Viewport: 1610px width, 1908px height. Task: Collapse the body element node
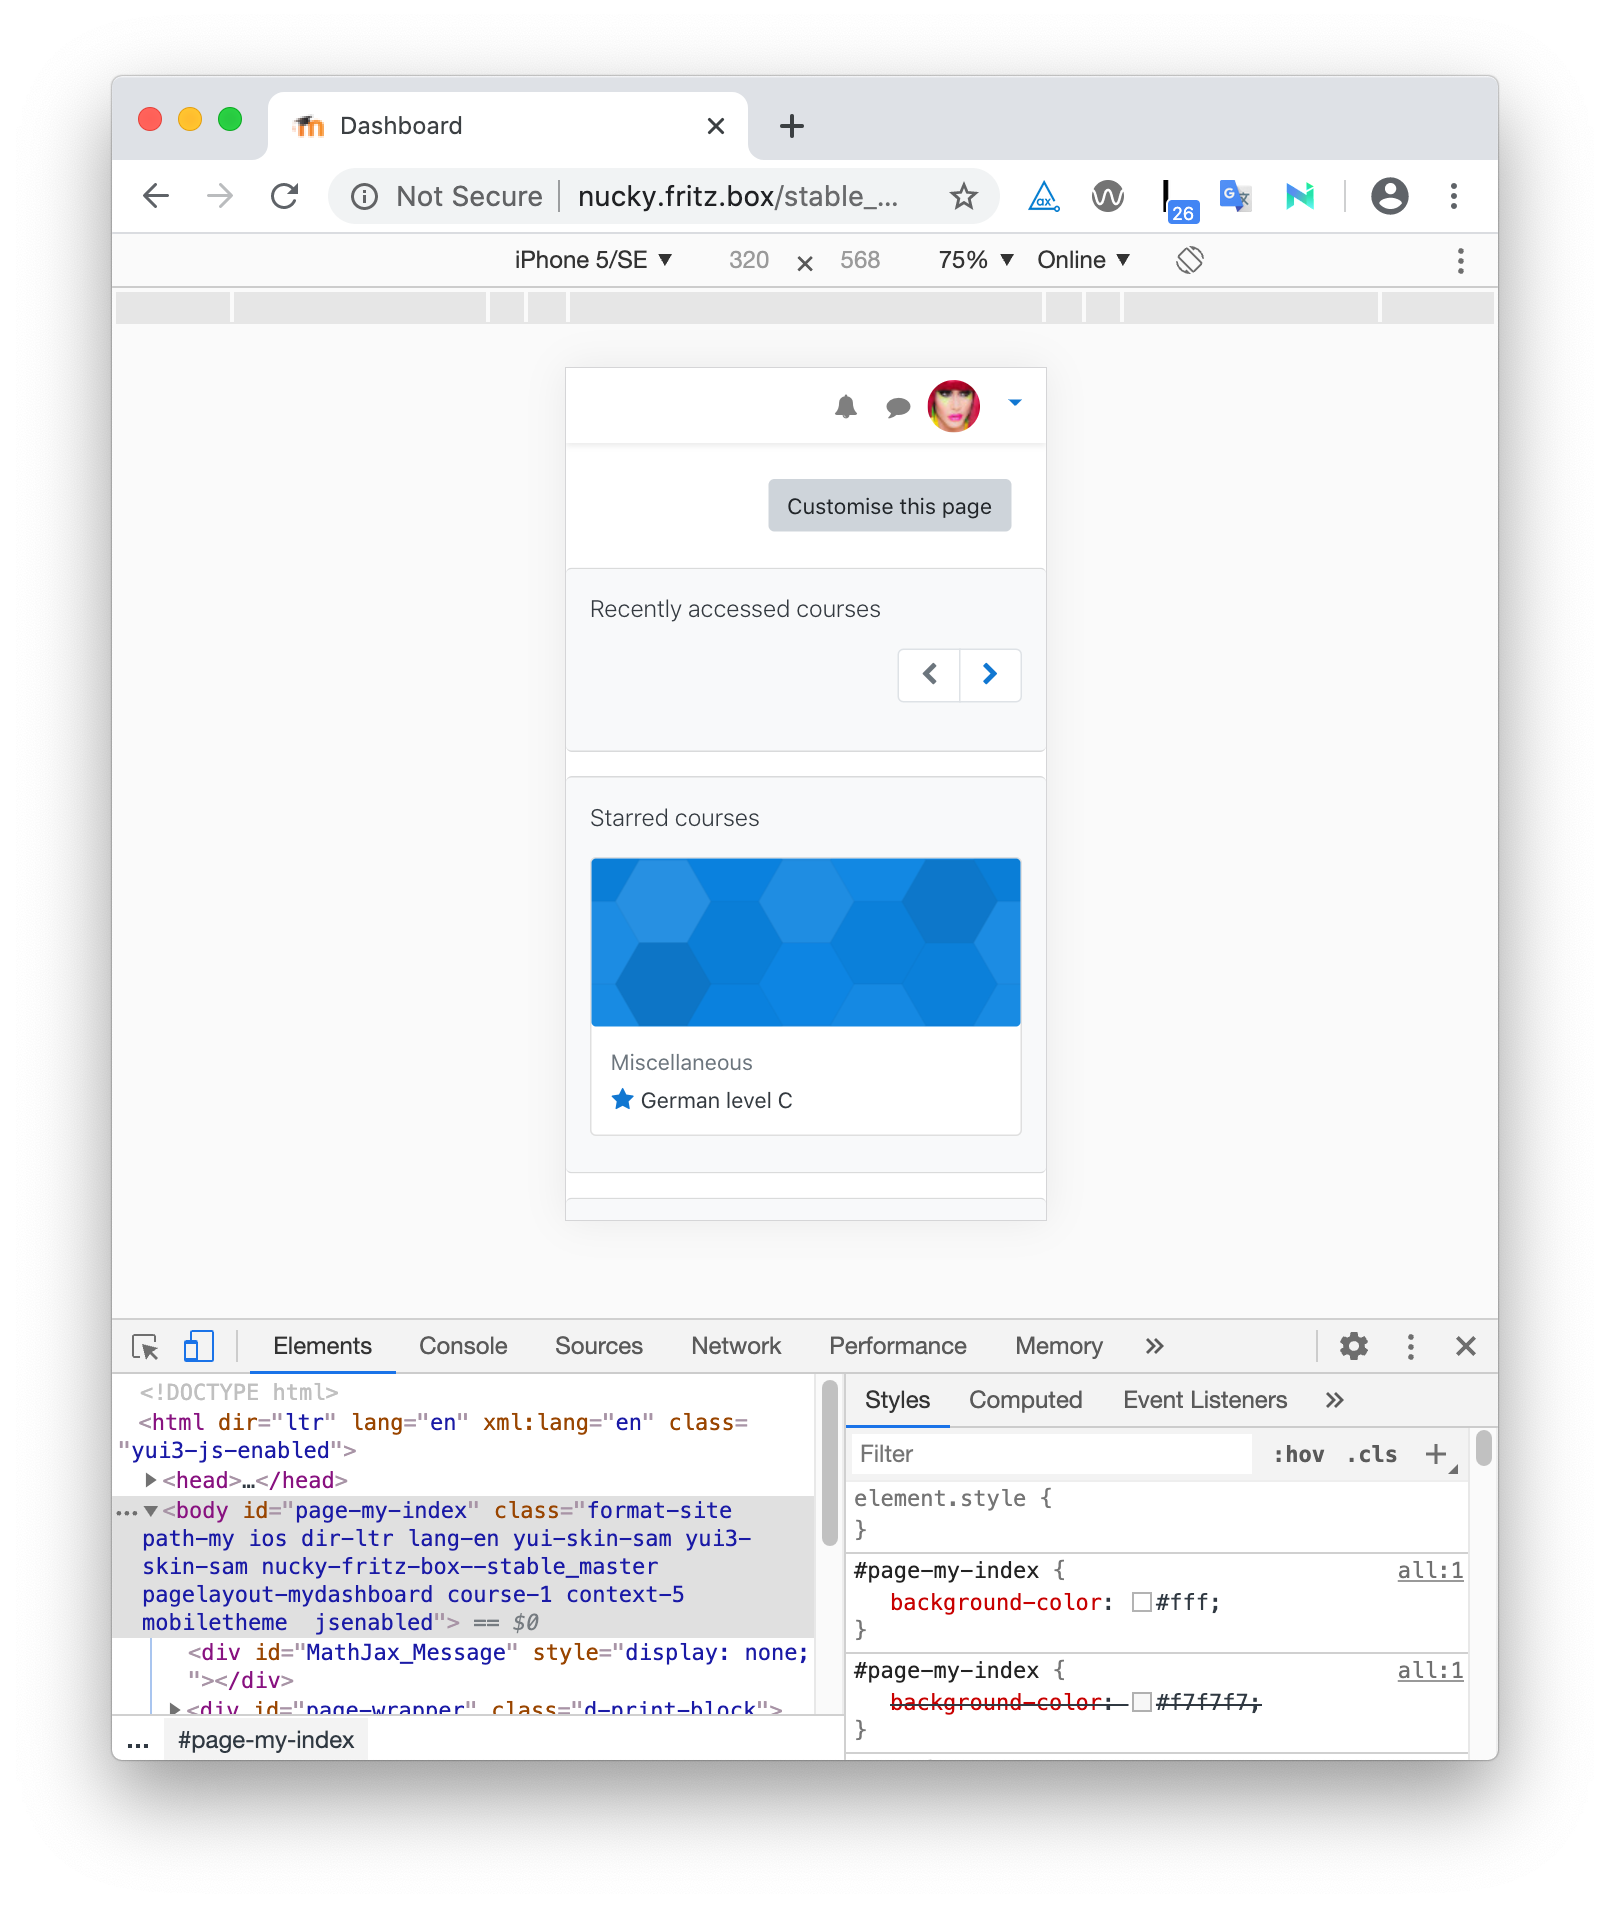pos(150,1510)
